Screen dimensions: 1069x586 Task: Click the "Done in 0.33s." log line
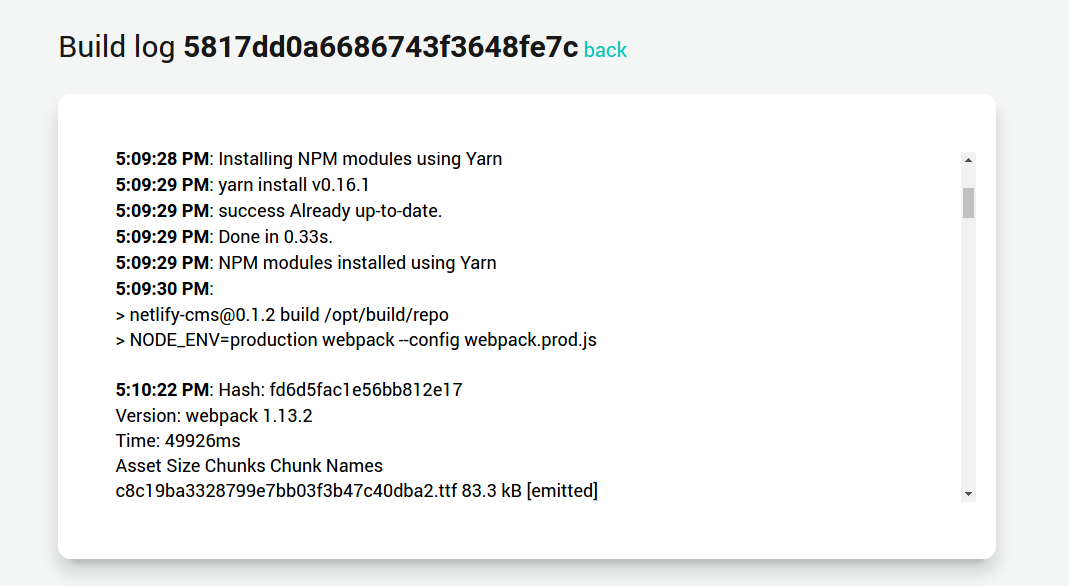point(275,237)
